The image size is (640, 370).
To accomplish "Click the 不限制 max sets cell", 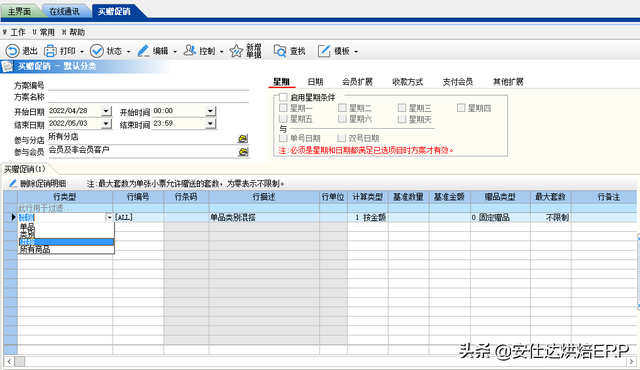I will pyautogui.click(x=551, y=217).
